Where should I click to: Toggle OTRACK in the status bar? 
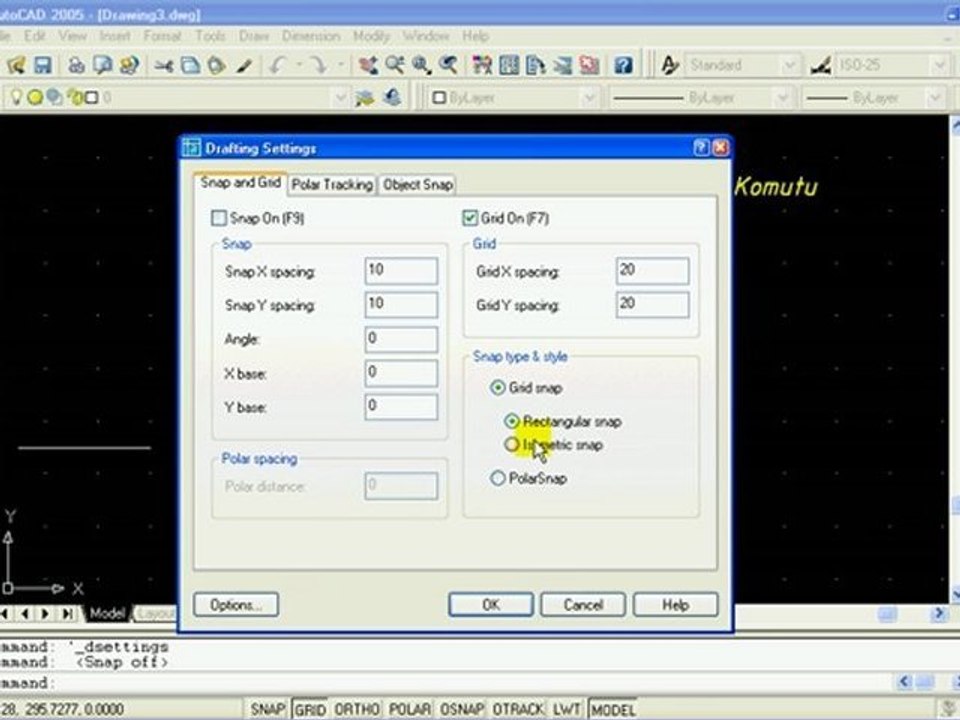click(519, 709)
